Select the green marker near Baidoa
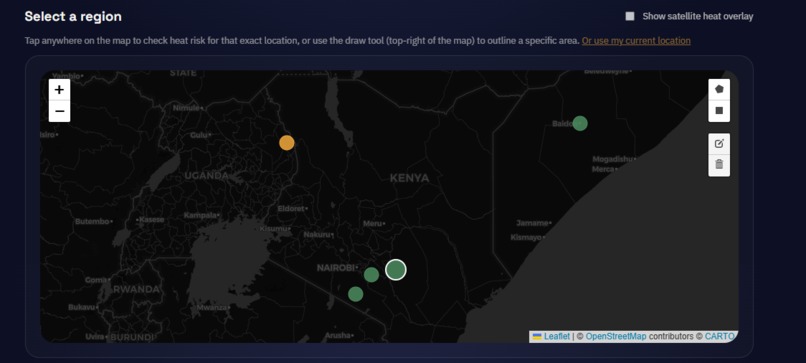This screenshot has width=806, height=363. coord(580,123)
